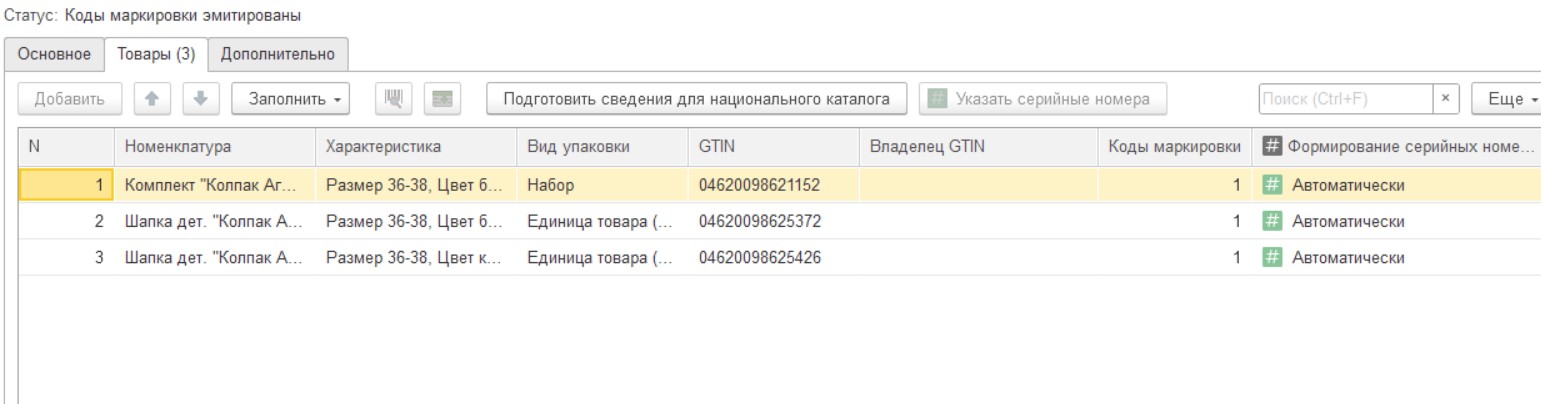The height and width of the screenshot is (404, 1541).
Task: Click hash icon in serial numbers column header
Action: tap(1272, 147)
